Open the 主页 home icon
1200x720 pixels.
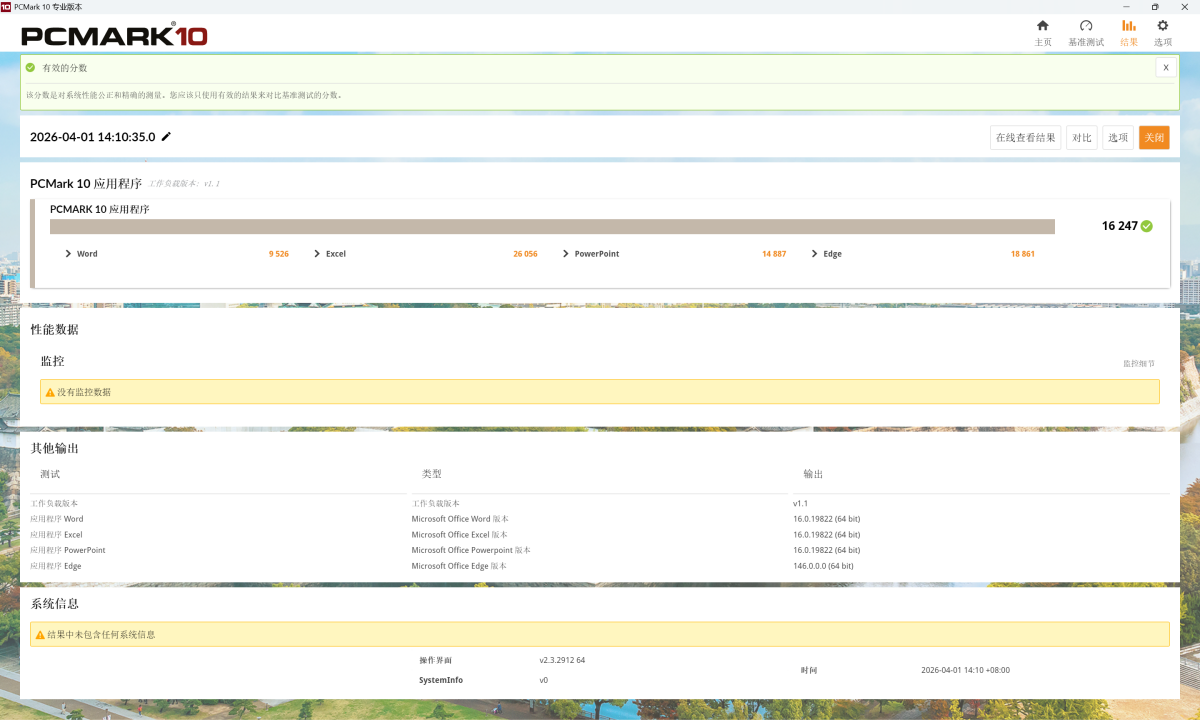pyautogui.click(x=1043, y=26)
